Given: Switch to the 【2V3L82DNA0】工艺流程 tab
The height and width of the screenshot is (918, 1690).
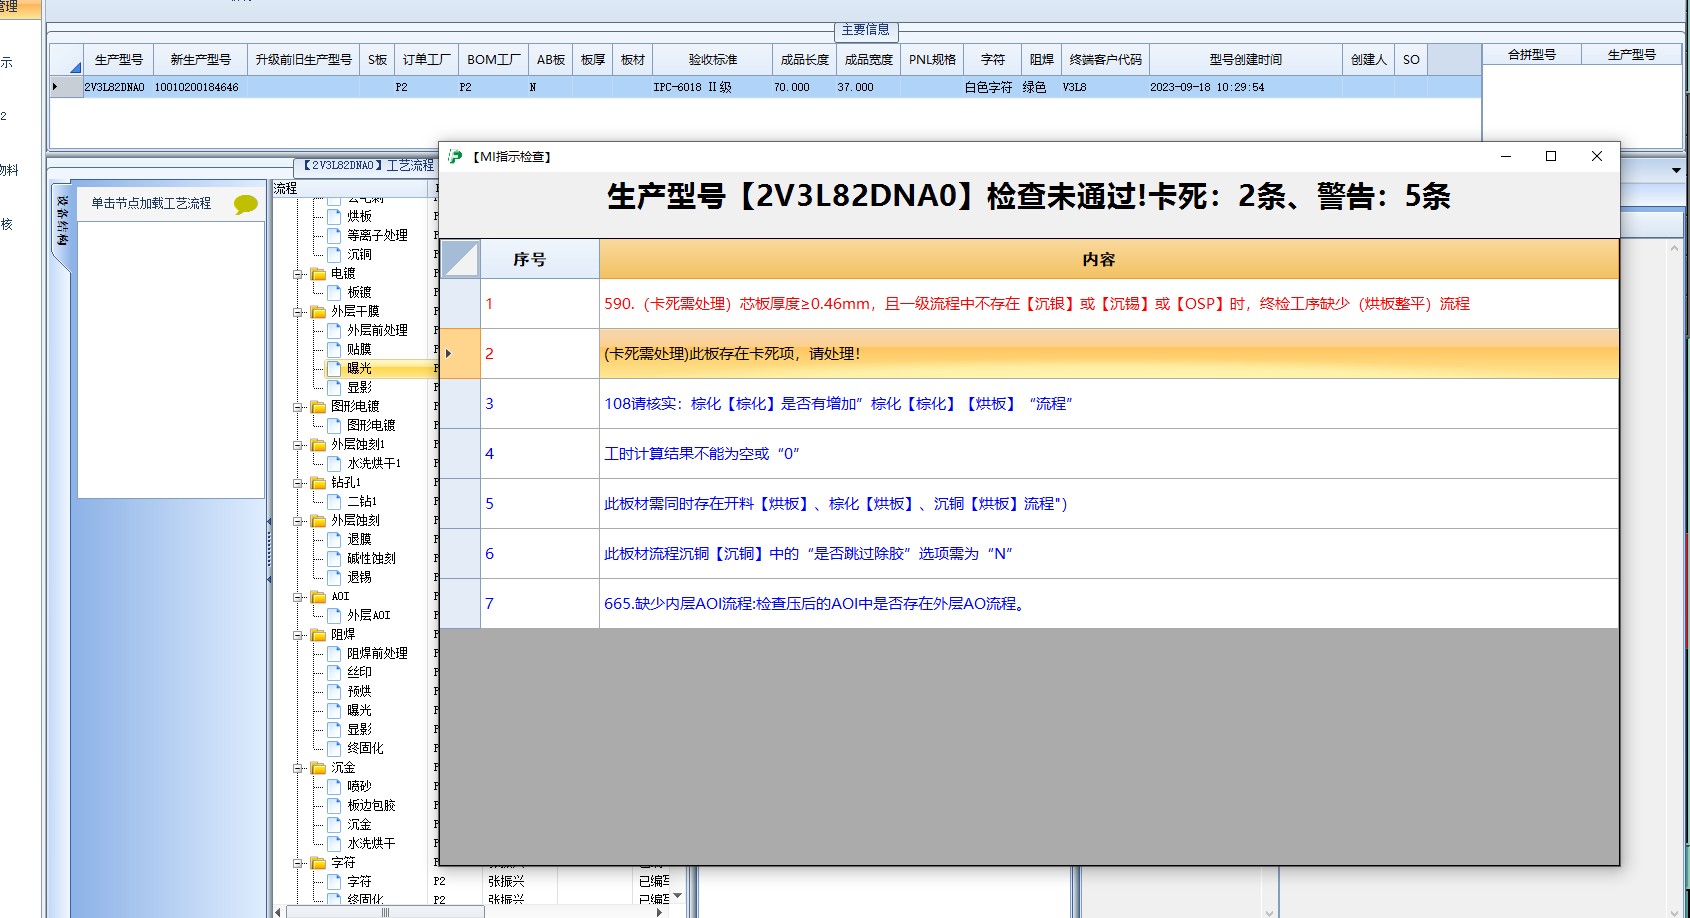Looking at the screenshot, I should (x=368, y=165).
